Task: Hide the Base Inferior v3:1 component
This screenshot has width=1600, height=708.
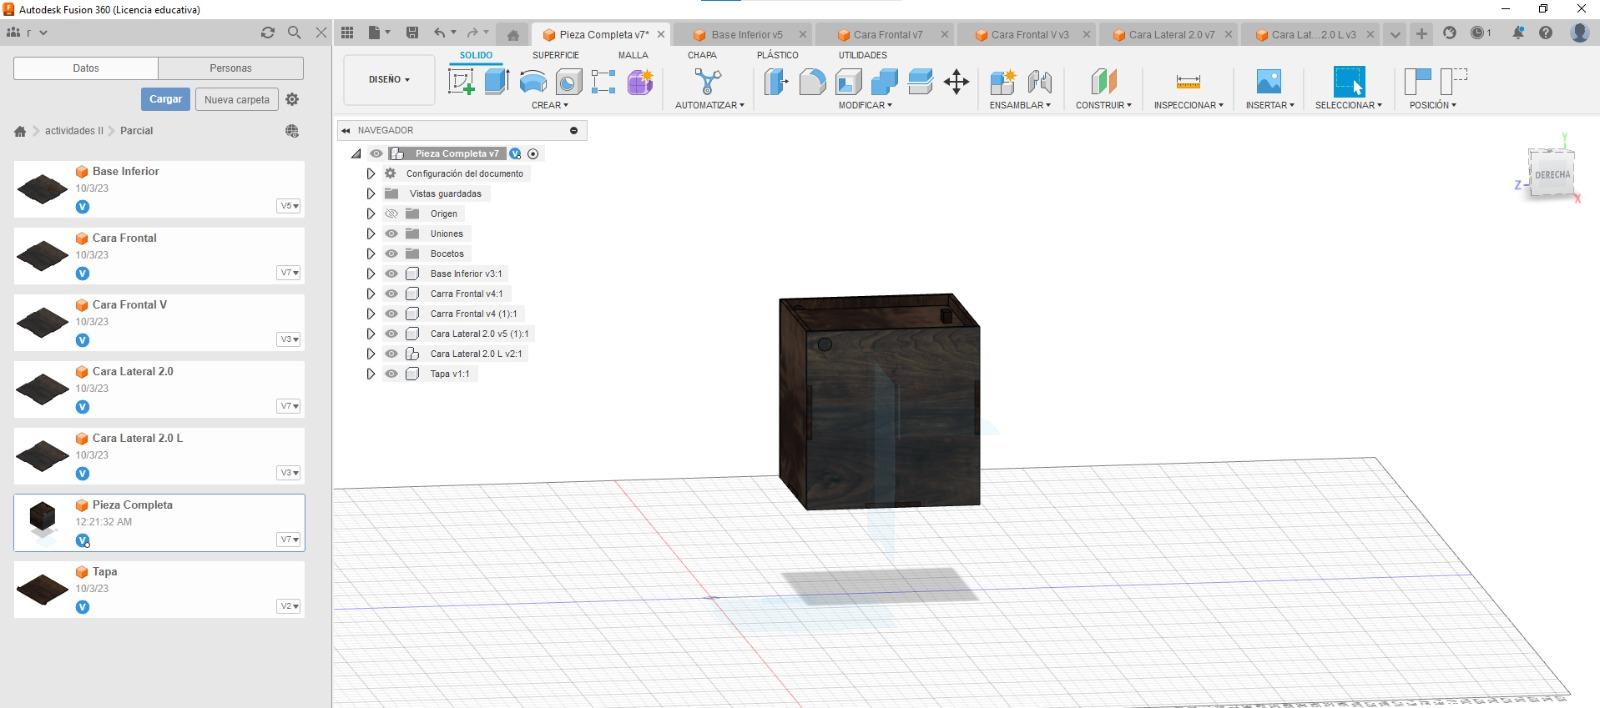Action: pyautogui.click(x=391, y=274)
